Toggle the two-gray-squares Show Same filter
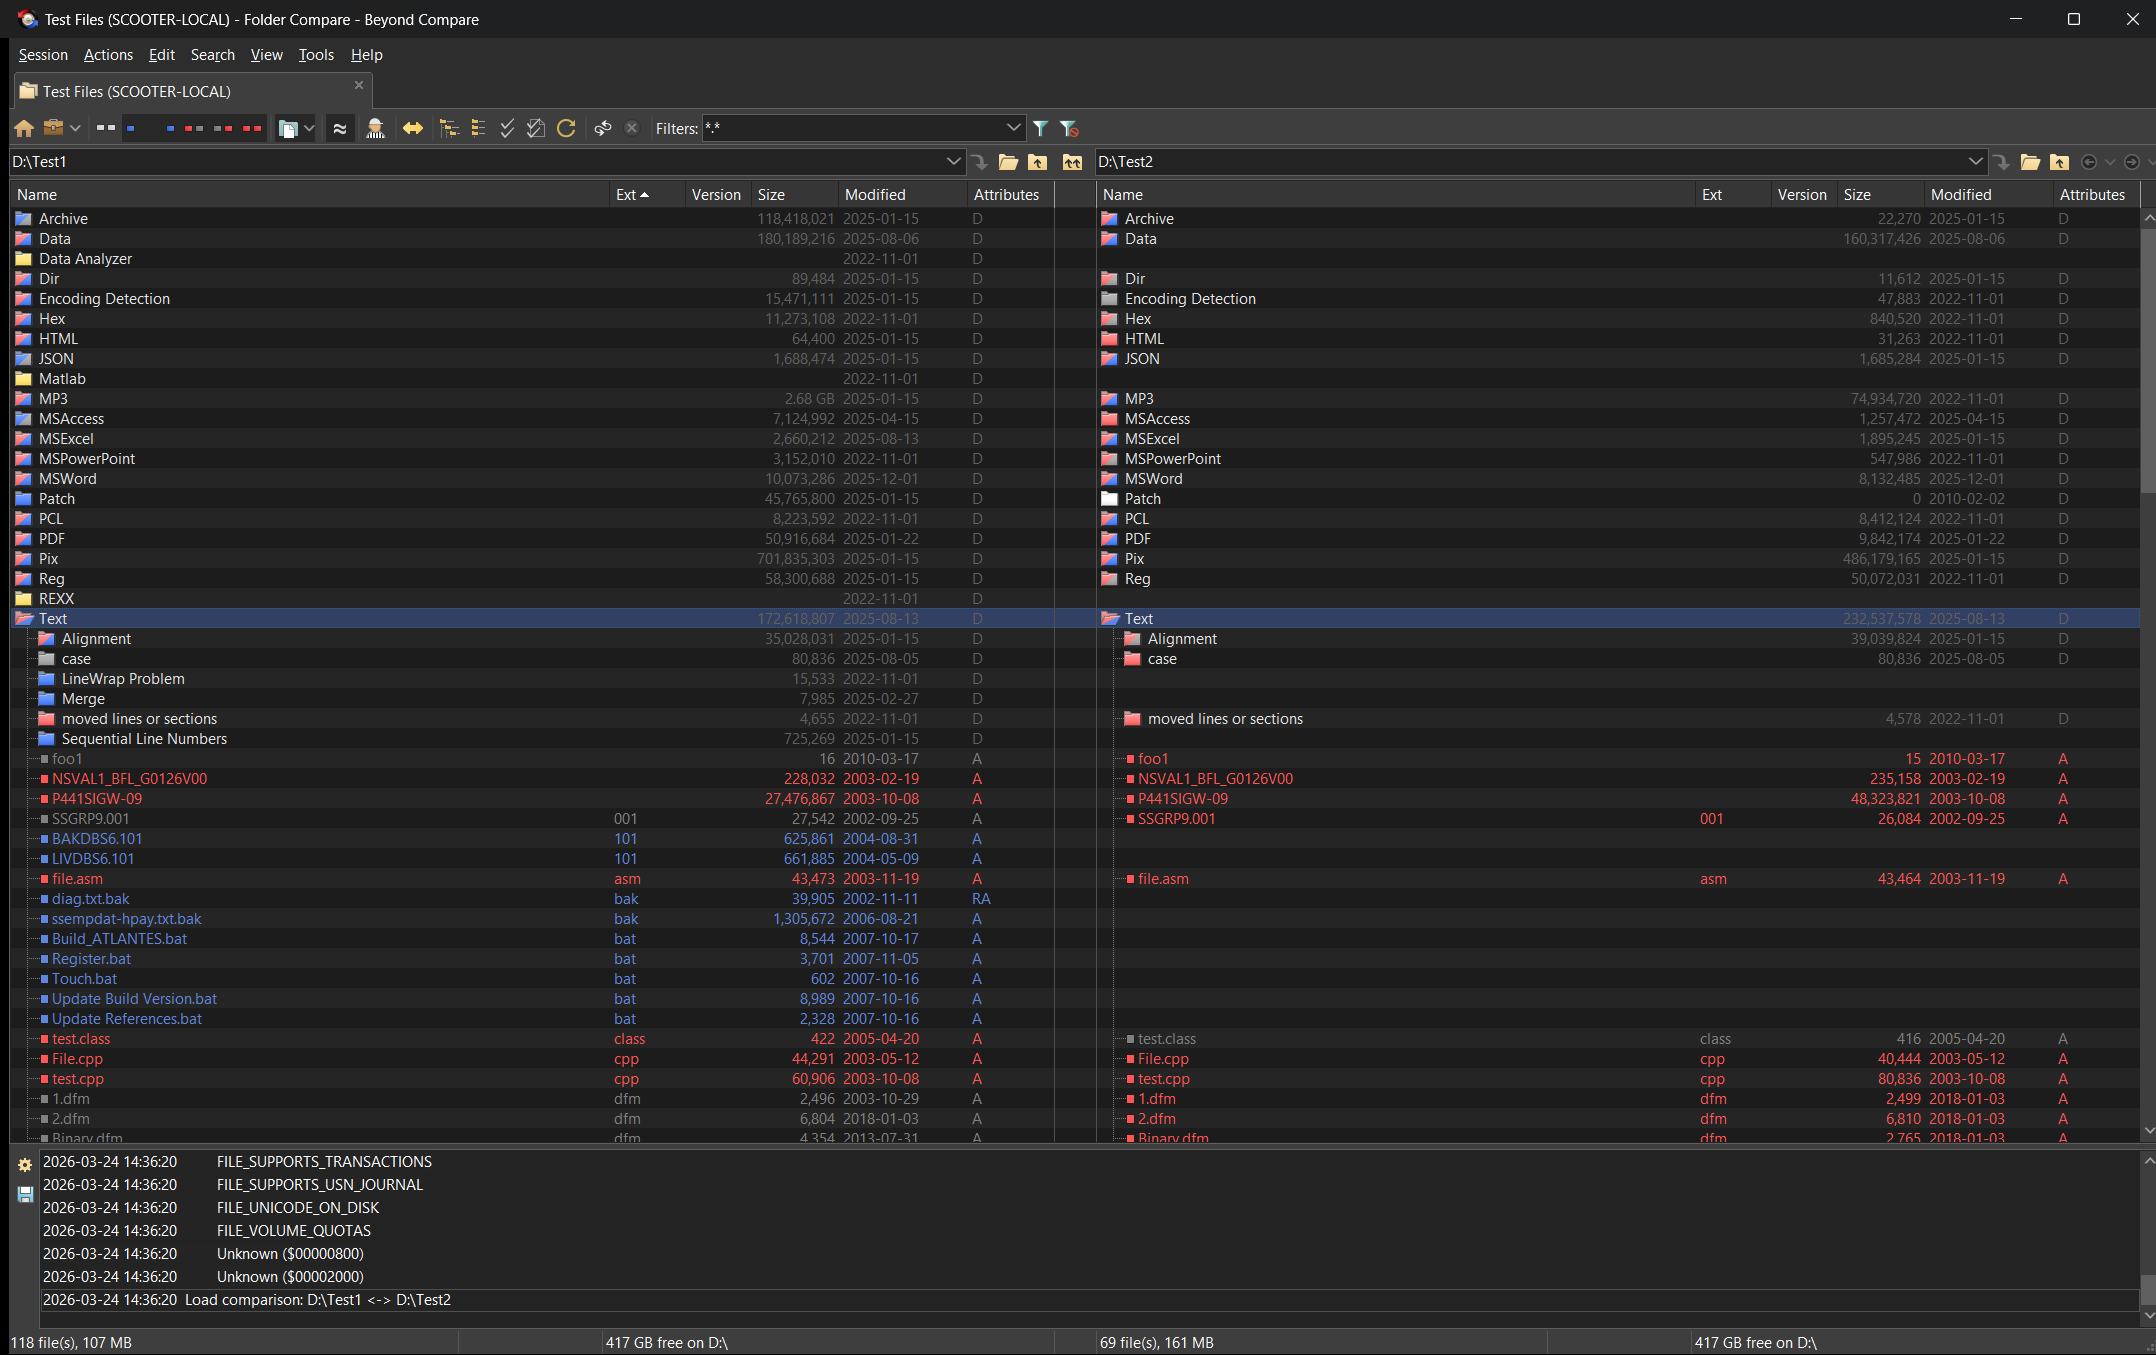Screen dimensions: 2156x1355 point(106,128)
